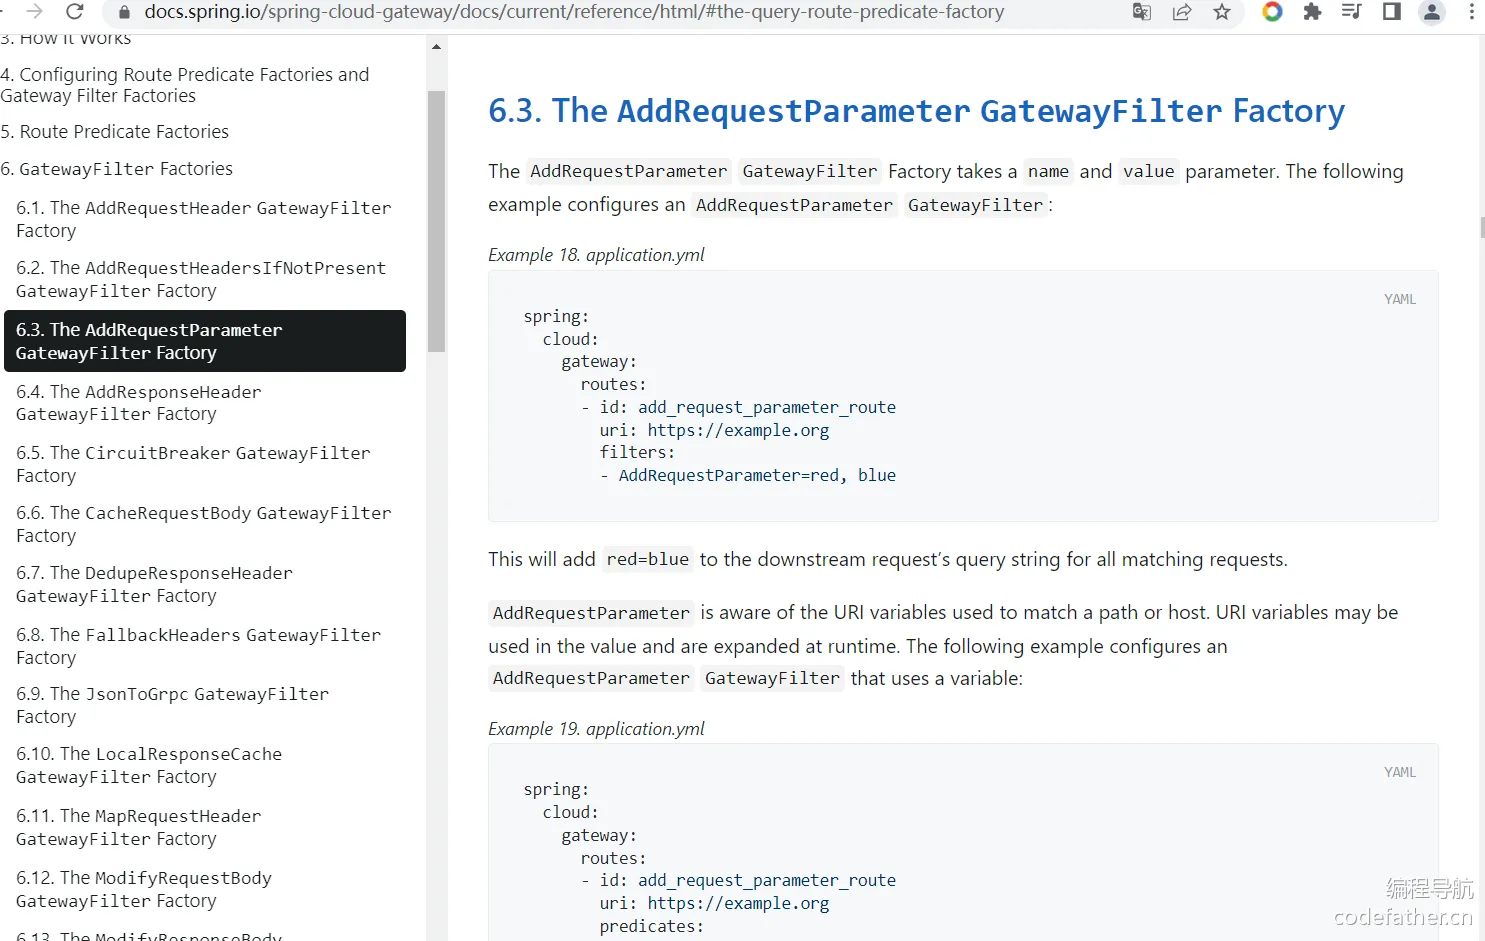
Task: View site info via the lock icon
Action: coord(124,12)
